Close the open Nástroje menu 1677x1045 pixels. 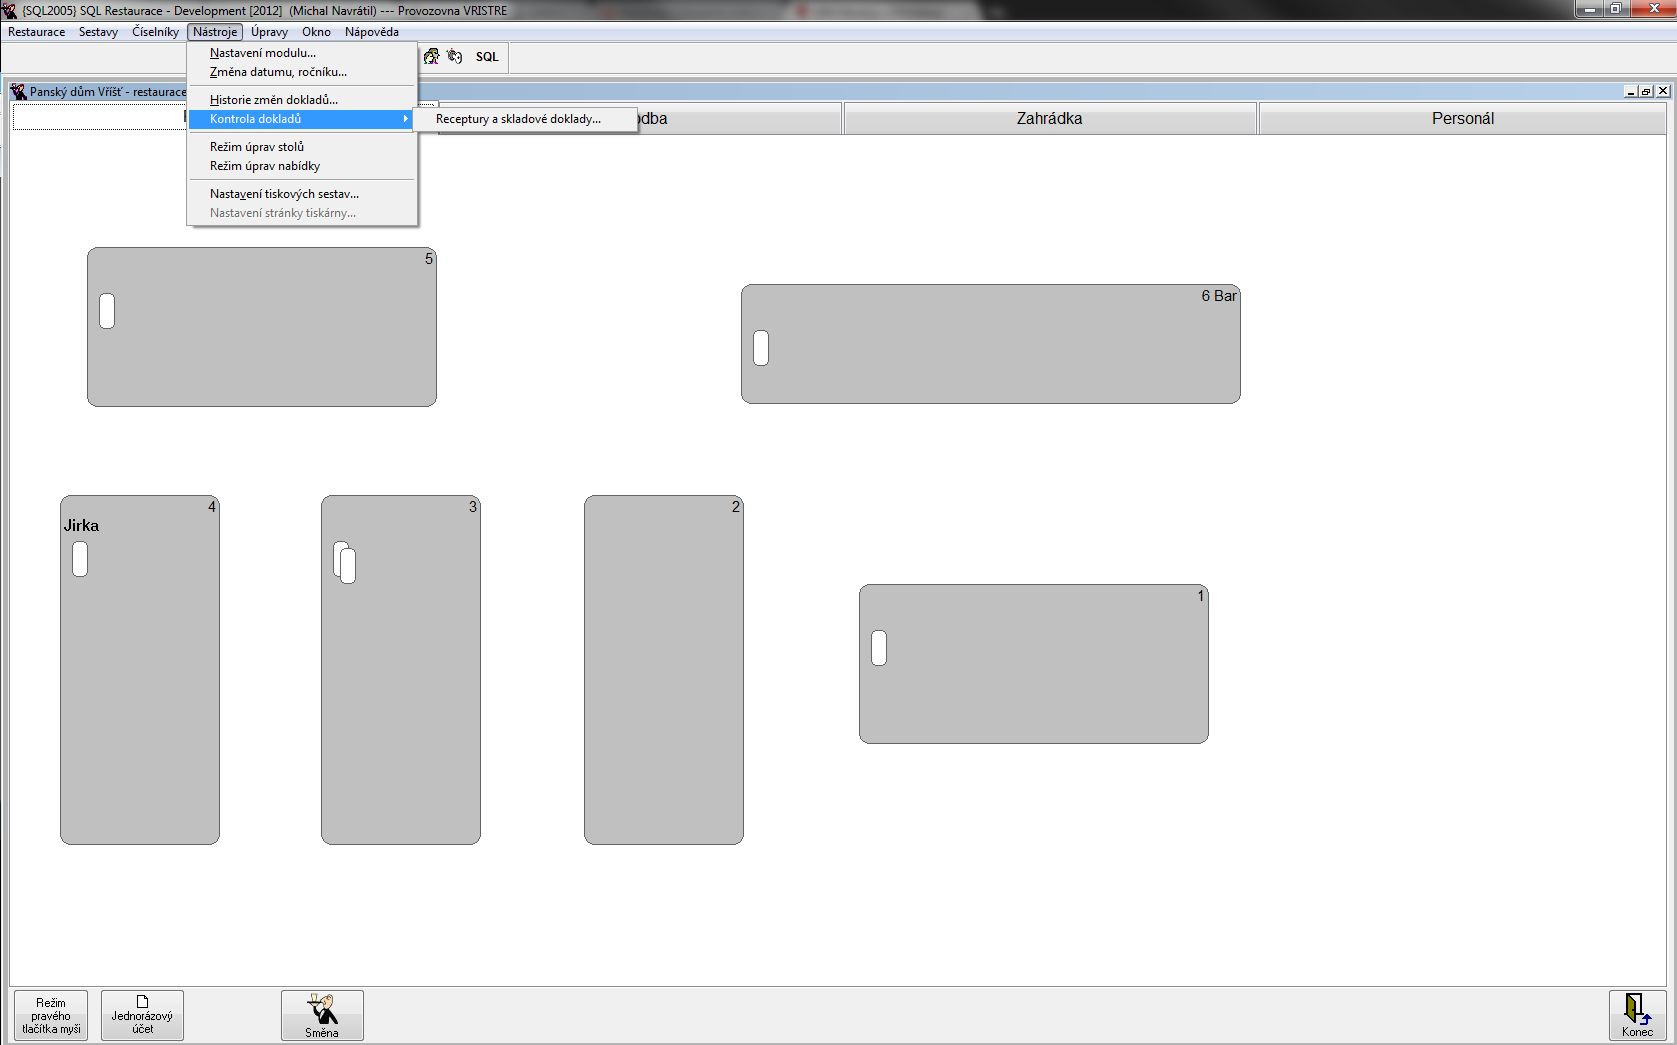click(215, 32)
